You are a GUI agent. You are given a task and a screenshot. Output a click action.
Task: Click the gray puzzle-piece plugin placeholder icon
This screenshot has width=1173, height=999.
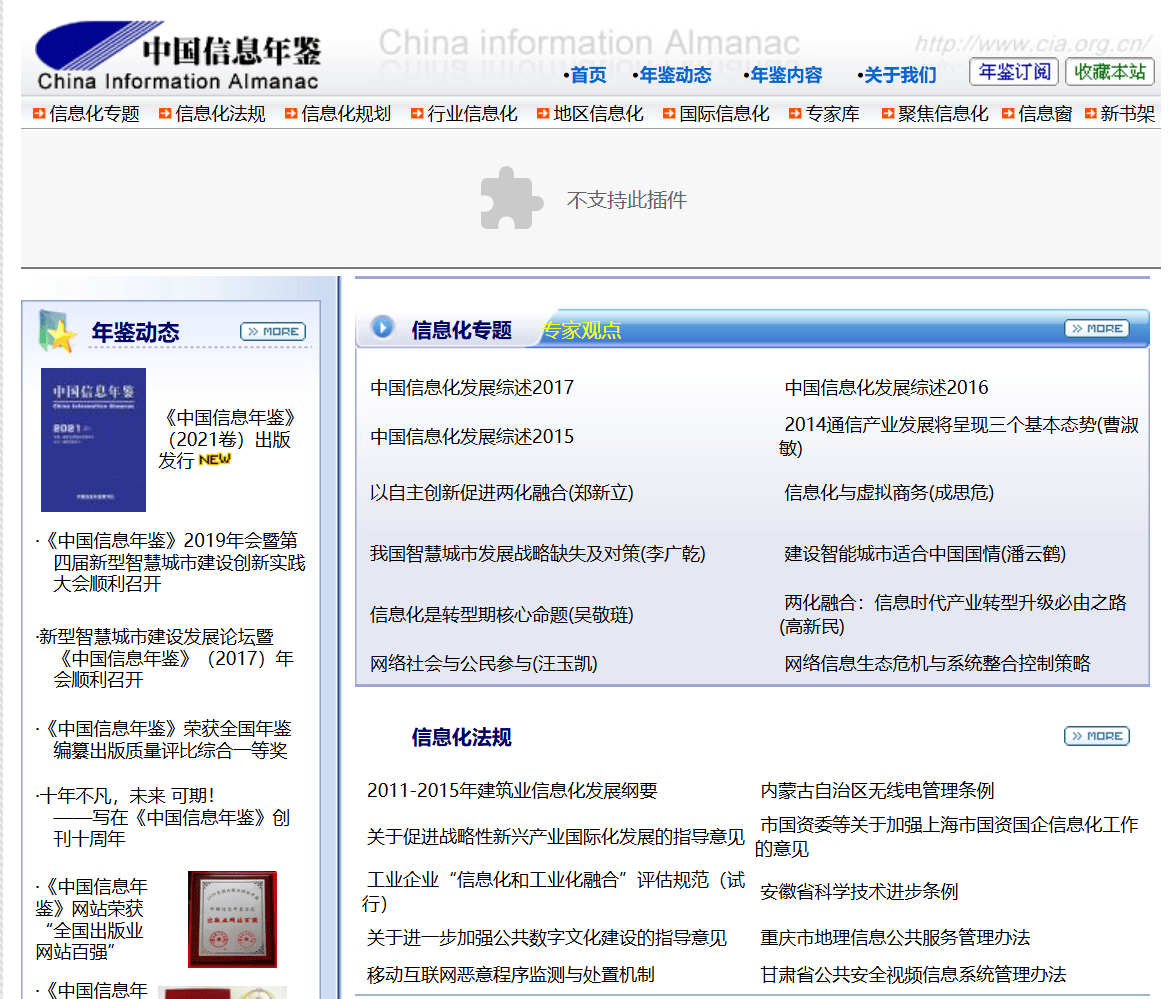click(511, 199)
